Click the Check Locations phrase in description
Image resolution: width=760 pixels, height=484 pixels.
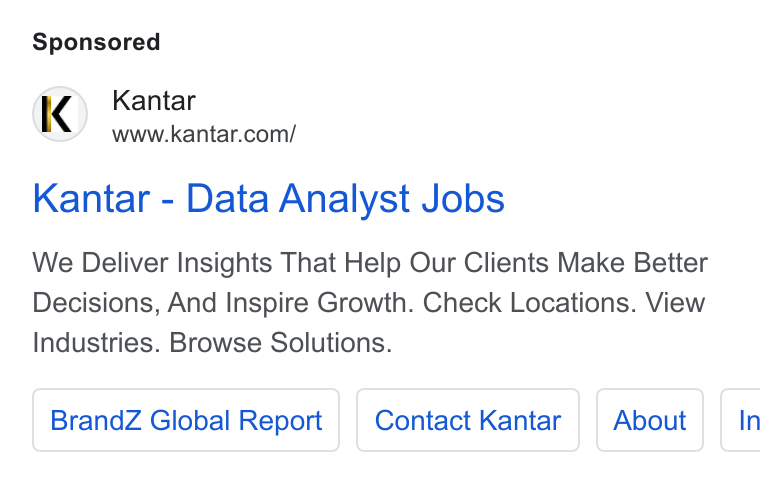tap(529, 303)
